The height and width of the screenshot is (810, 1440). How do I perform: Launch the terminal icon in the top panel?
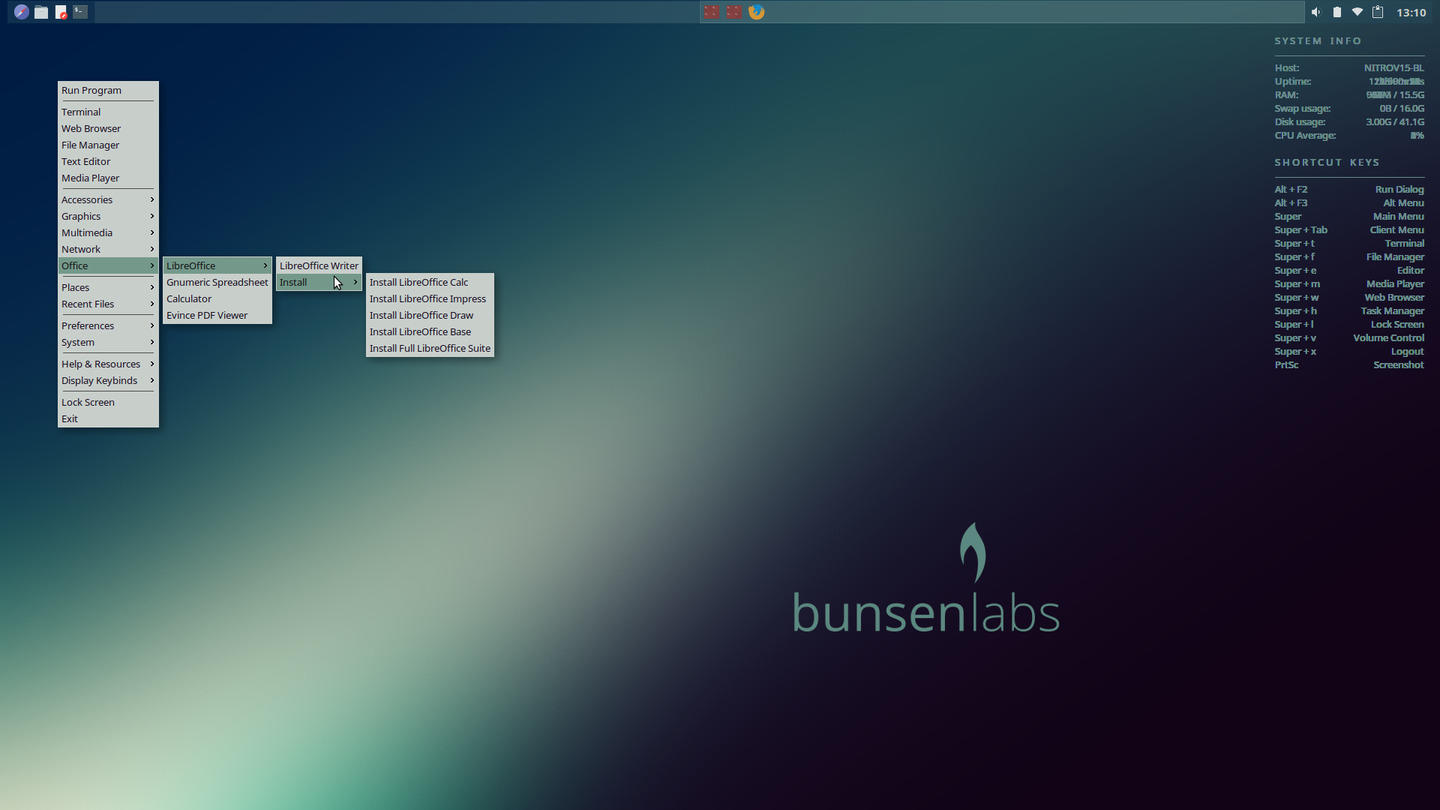80,12
